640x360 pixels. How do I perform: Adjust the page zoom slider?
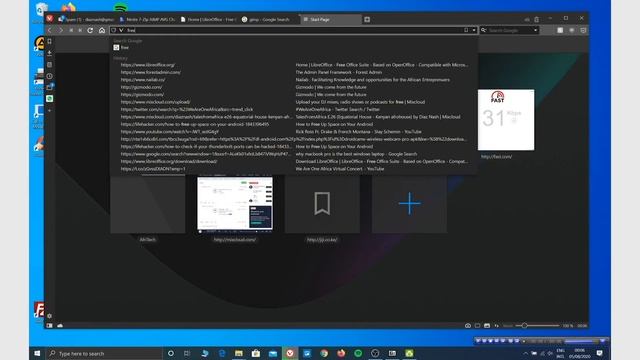click(x=537, y=326)
